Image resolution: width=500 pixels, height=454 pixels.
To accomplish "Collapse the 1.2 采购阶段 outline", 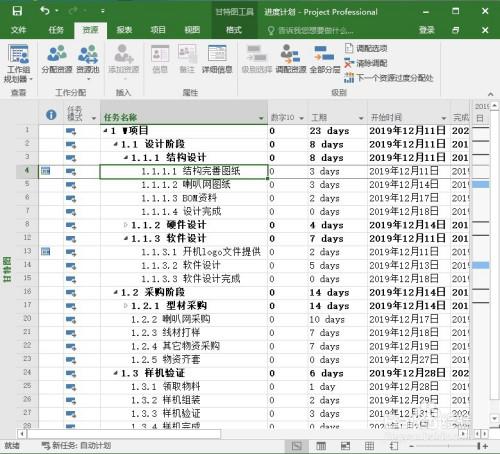I will 115,292.
